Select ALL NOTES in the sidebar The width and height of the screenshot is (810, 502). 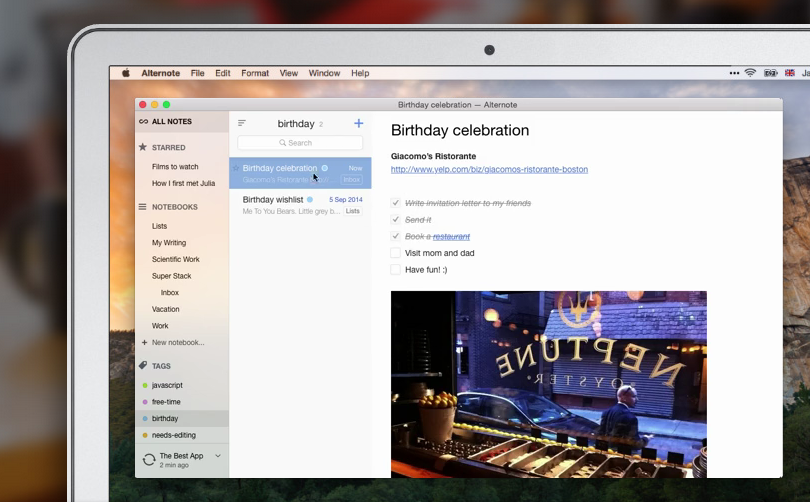point(171,122)
